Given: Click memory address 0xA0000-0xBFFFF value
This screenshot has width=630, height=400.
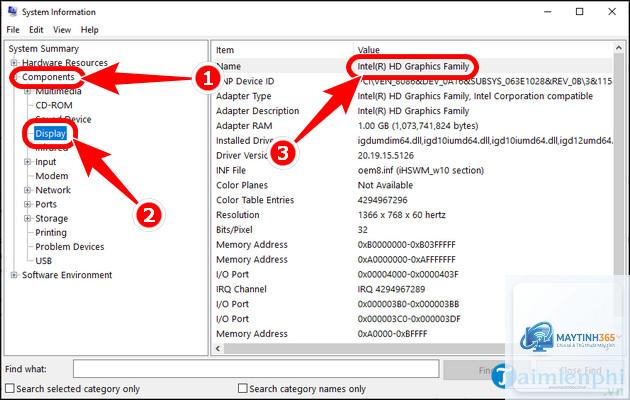Looking at the screenshot, I should tap(392, 334).
